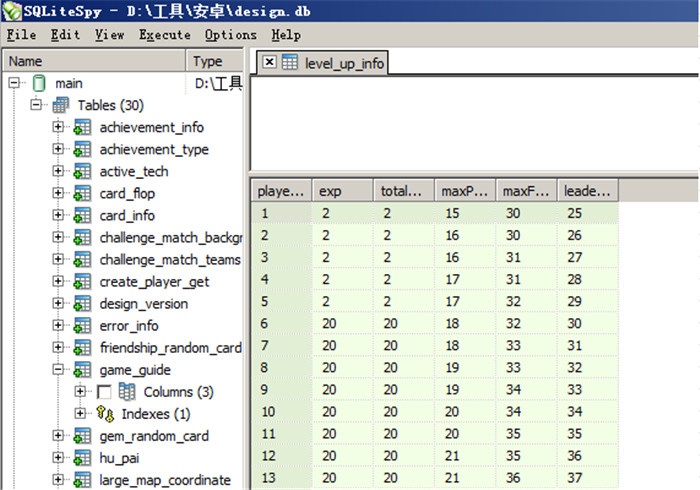Image resolution: width=700 pixels, height=490 pixels.
Task: Expand the card_info table node
Action: click(x=58, y=215)
